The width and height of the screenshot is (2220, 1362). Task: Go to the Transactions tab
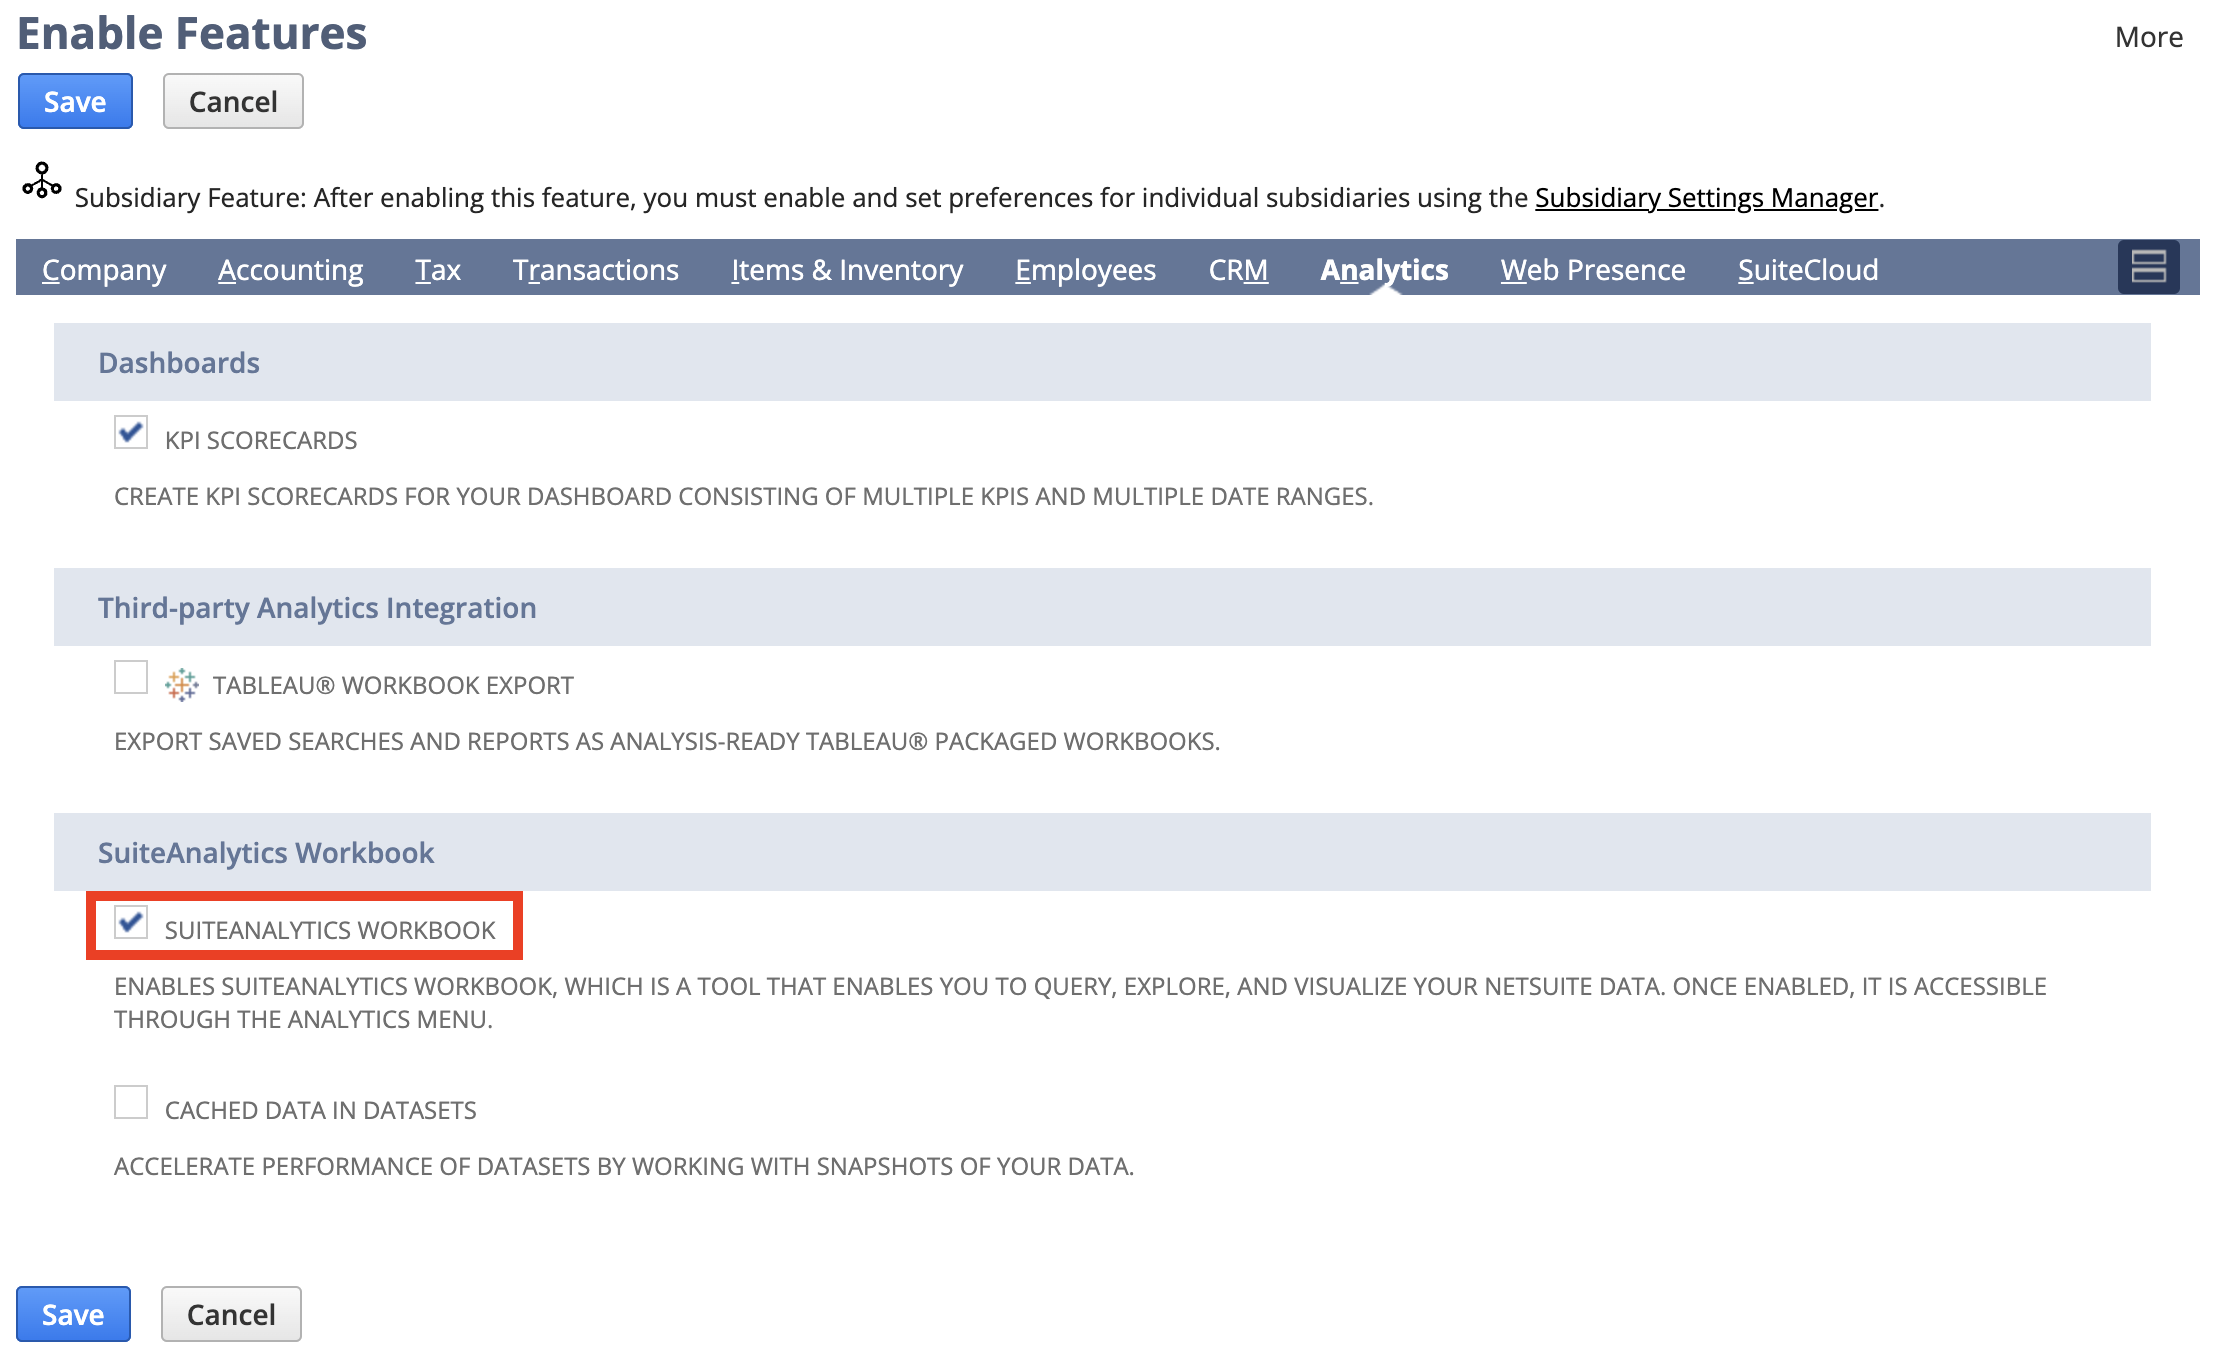coord(595,270)
